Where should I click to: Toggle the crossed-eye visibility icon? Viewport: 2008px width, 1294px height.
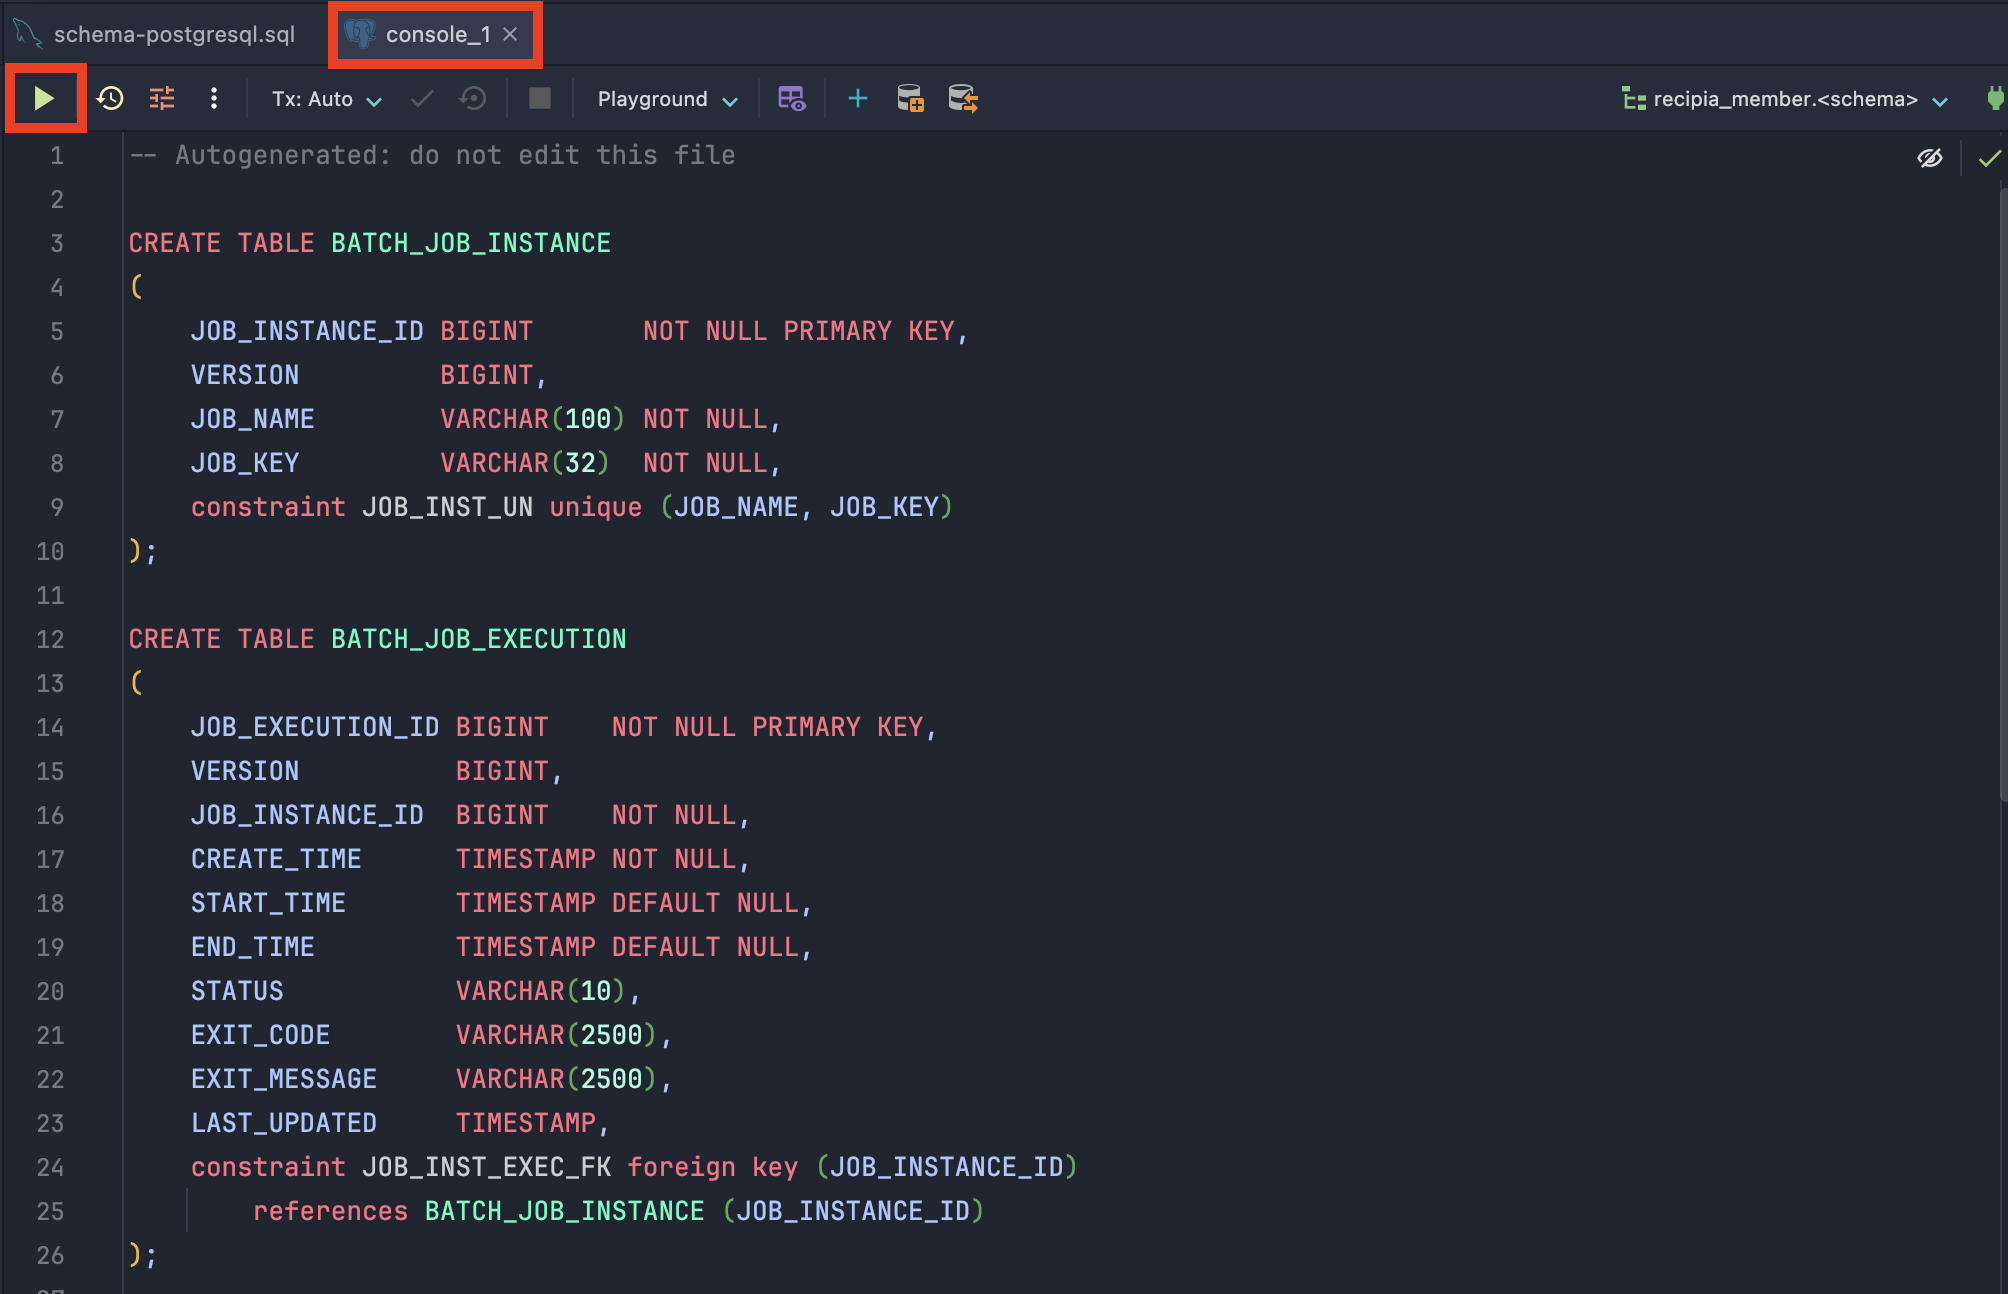point(1929,158)
